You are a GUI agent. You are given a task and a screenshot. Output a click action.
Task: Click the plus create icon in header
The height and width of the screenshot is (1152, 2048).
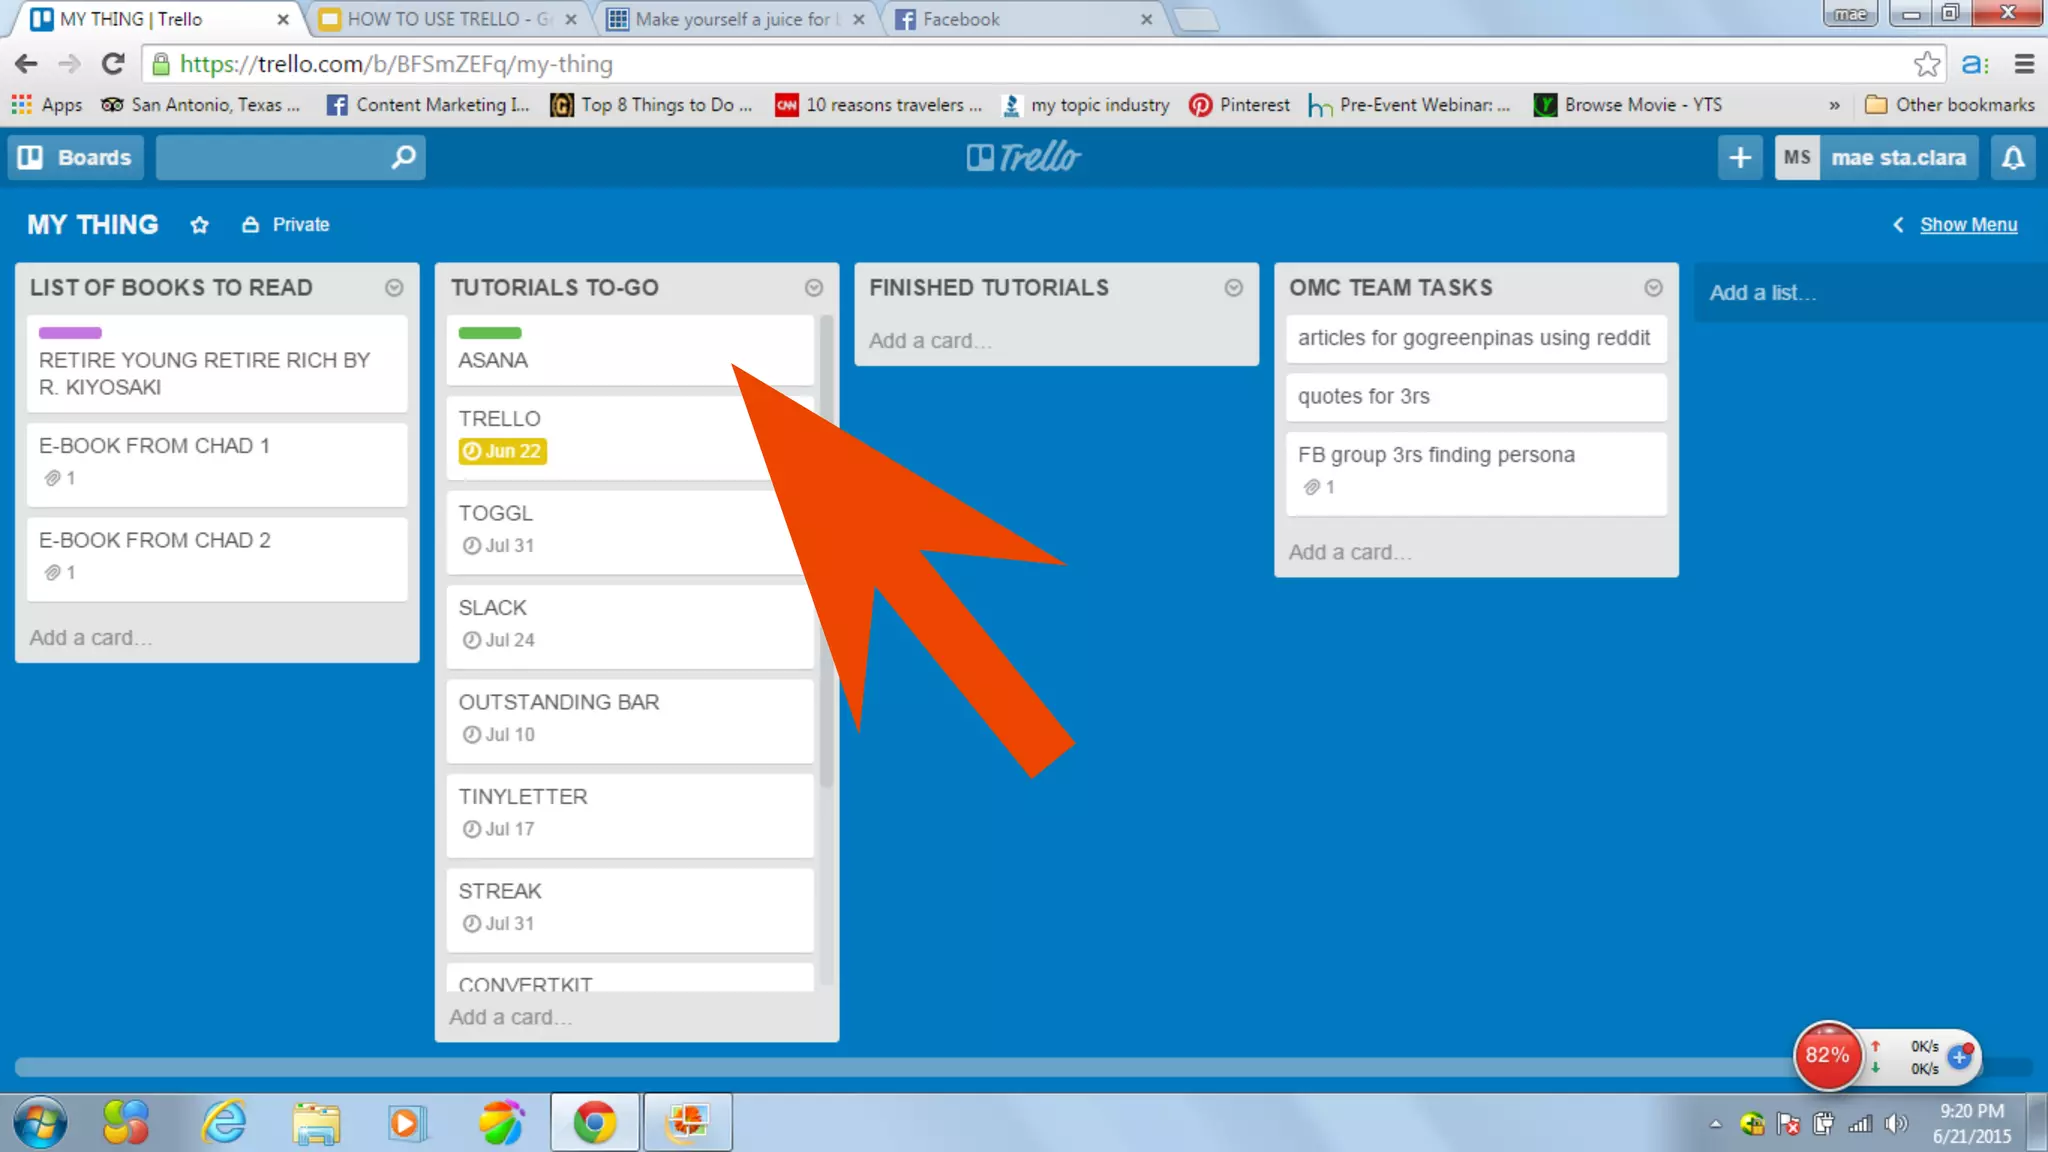1740,157
